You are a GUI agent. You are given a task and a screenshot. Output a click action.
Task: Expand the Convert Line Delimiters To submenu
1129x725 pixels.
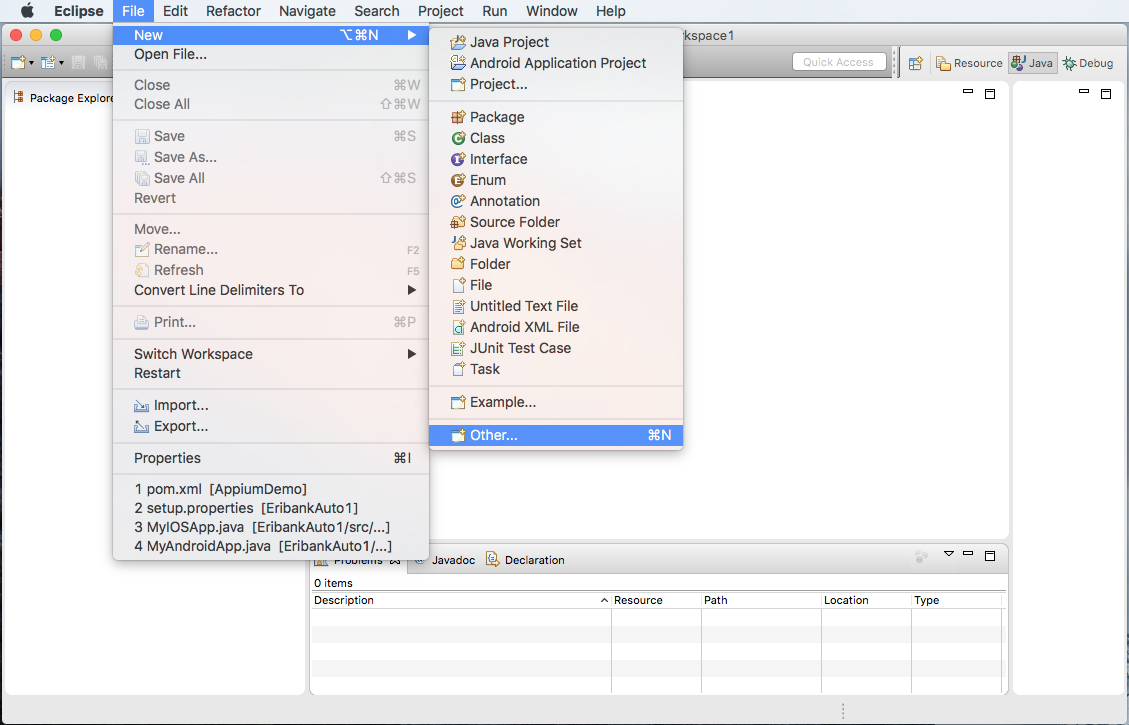click(271, 290)
